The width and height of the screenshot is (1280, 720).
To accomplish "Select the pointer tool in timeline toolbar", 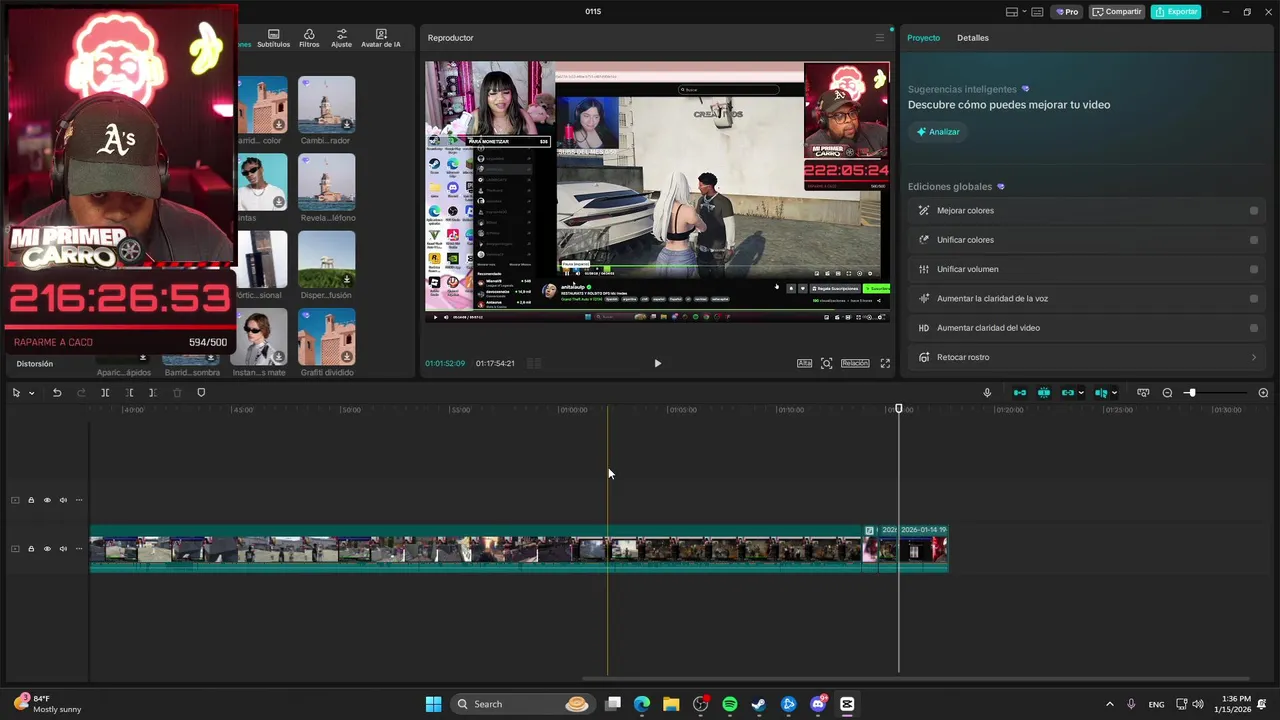I will tap(16, 393).
